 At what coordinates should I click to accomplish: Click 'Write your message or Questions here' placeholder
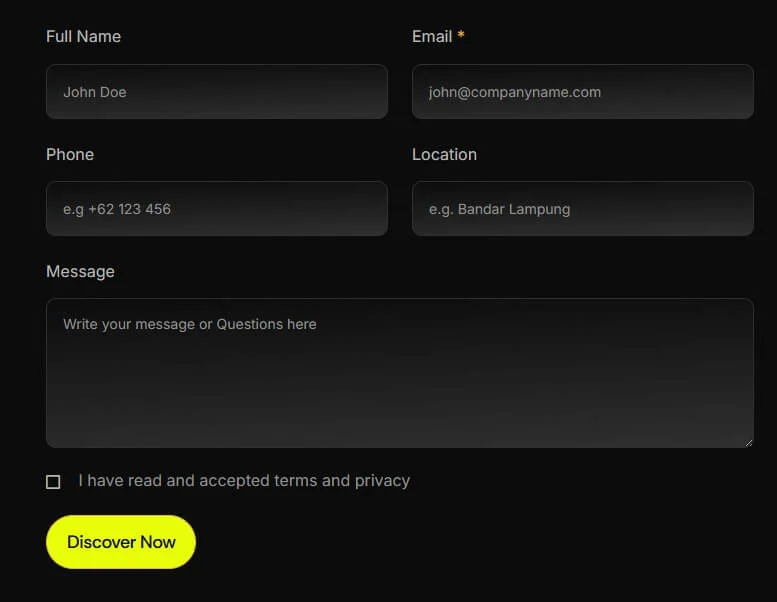tap(190, 325)
